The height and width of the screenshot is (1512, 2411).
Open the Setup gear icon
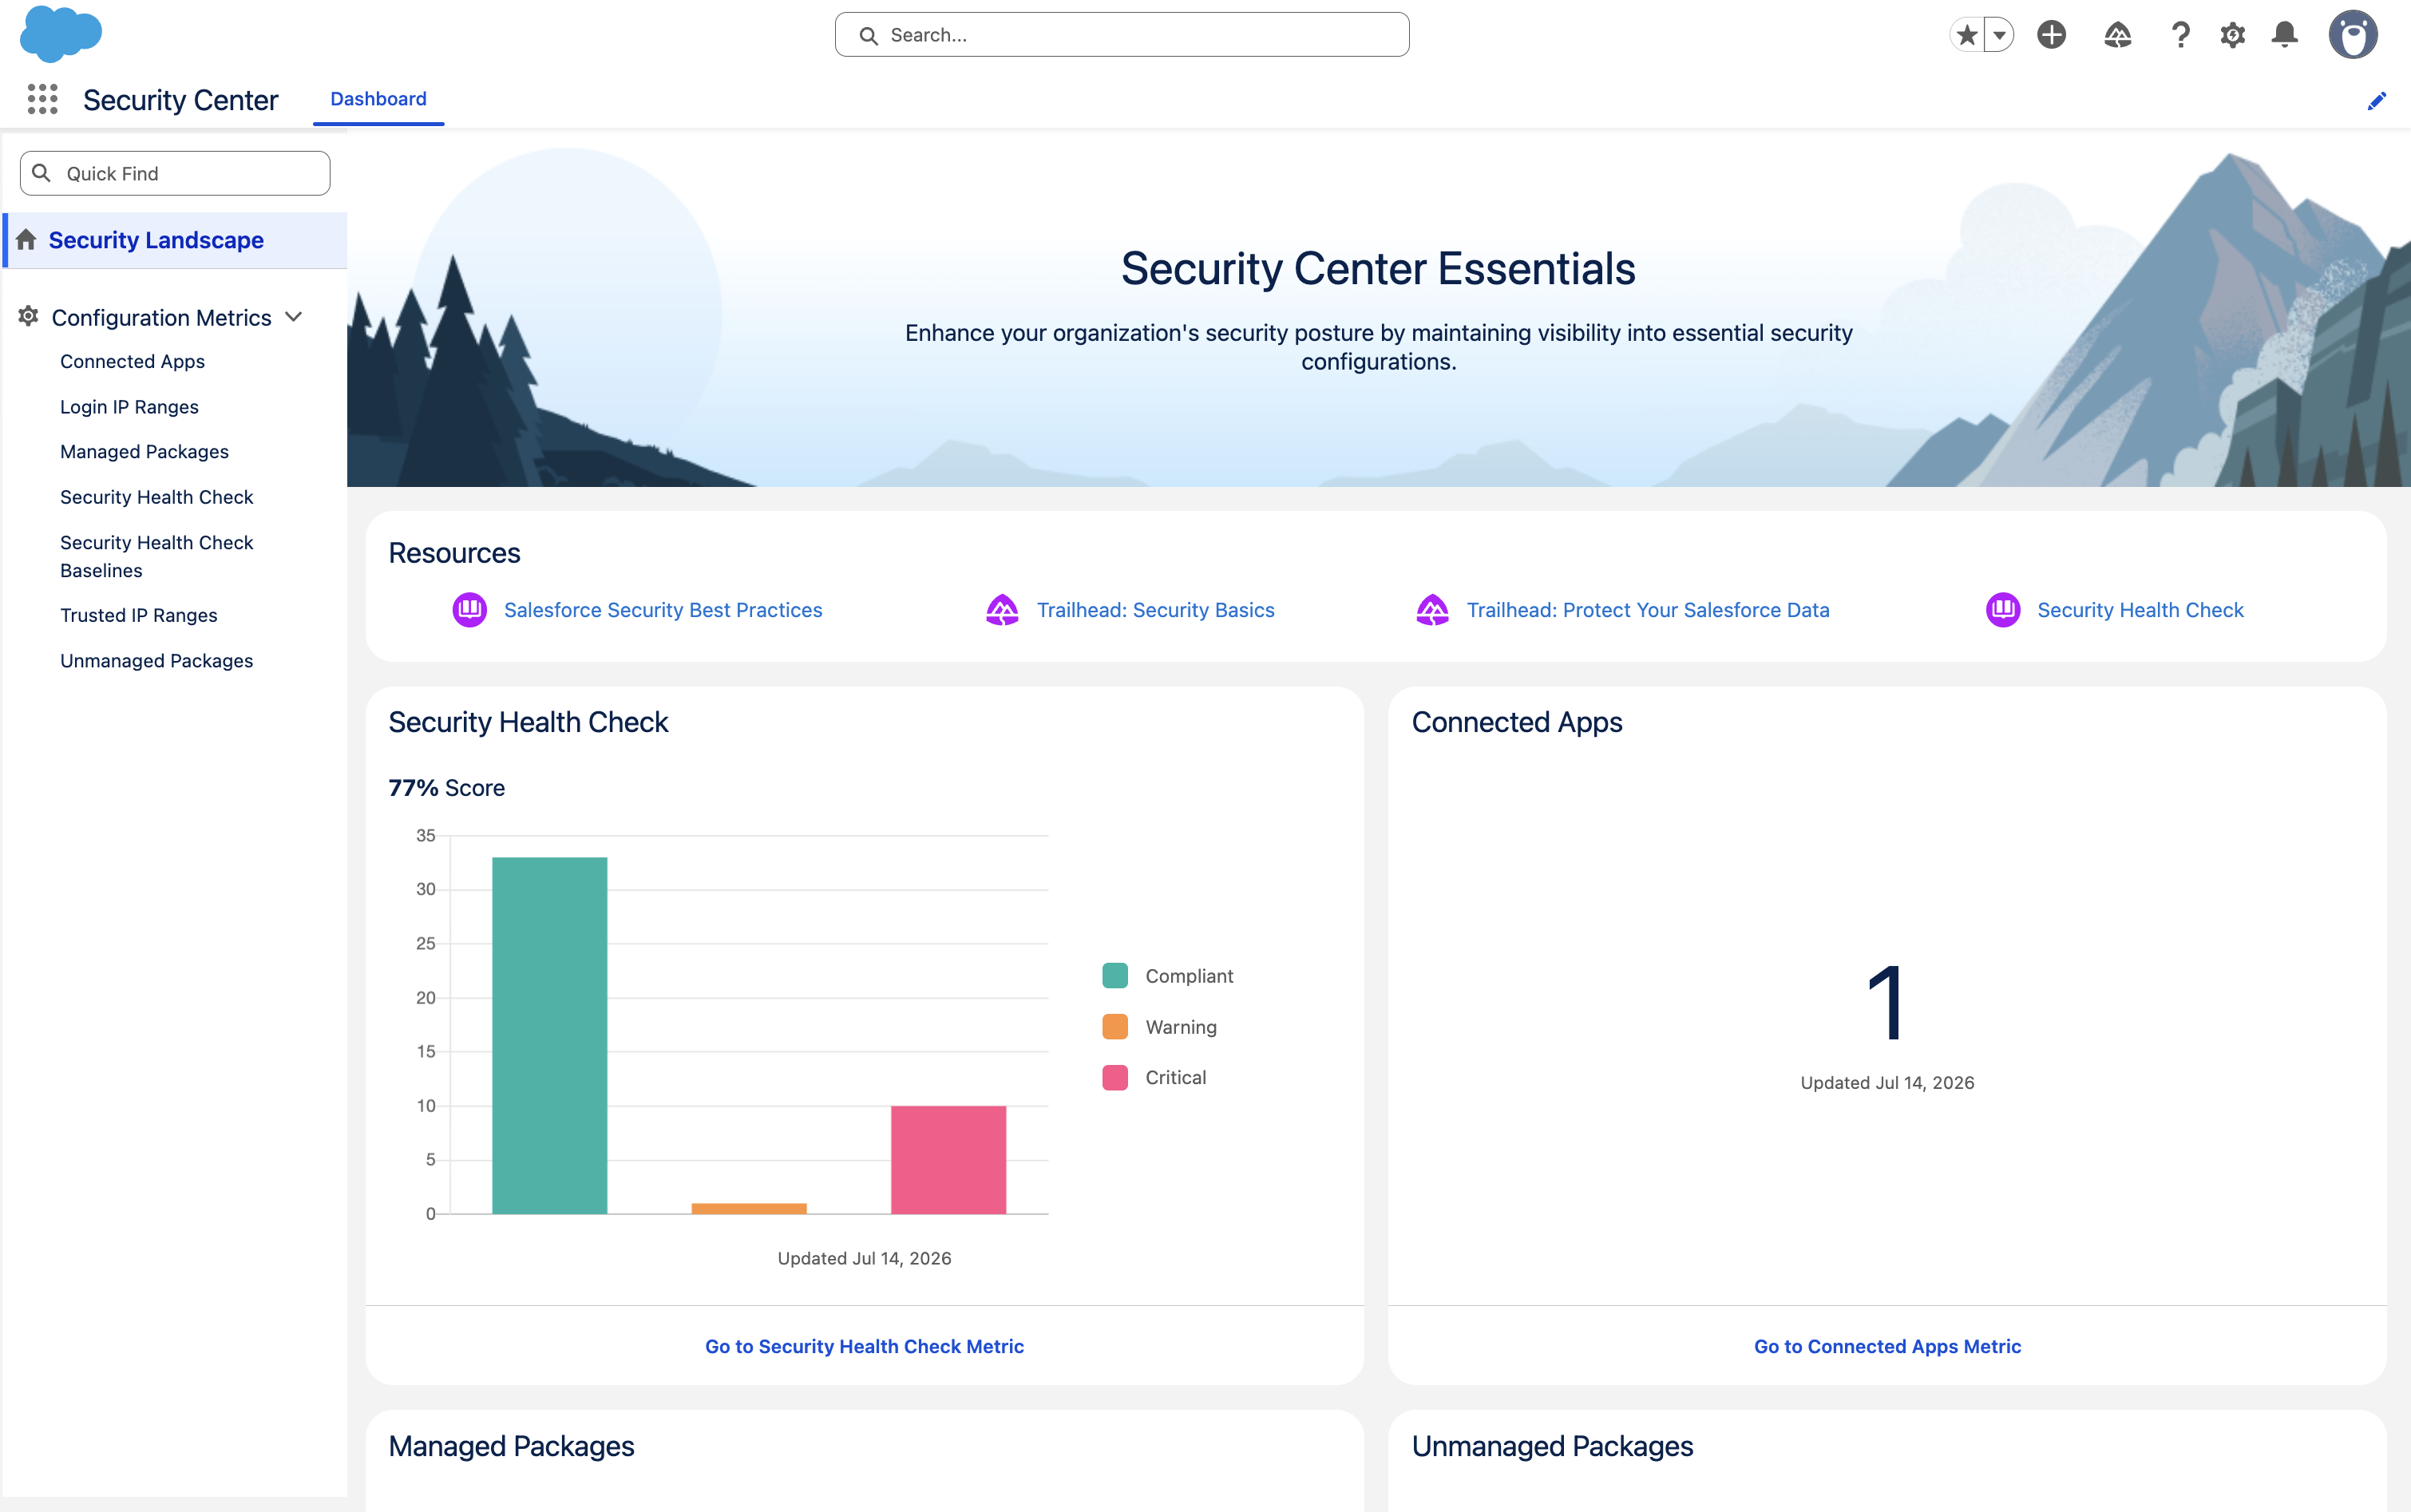click(x=2232, y=35)
